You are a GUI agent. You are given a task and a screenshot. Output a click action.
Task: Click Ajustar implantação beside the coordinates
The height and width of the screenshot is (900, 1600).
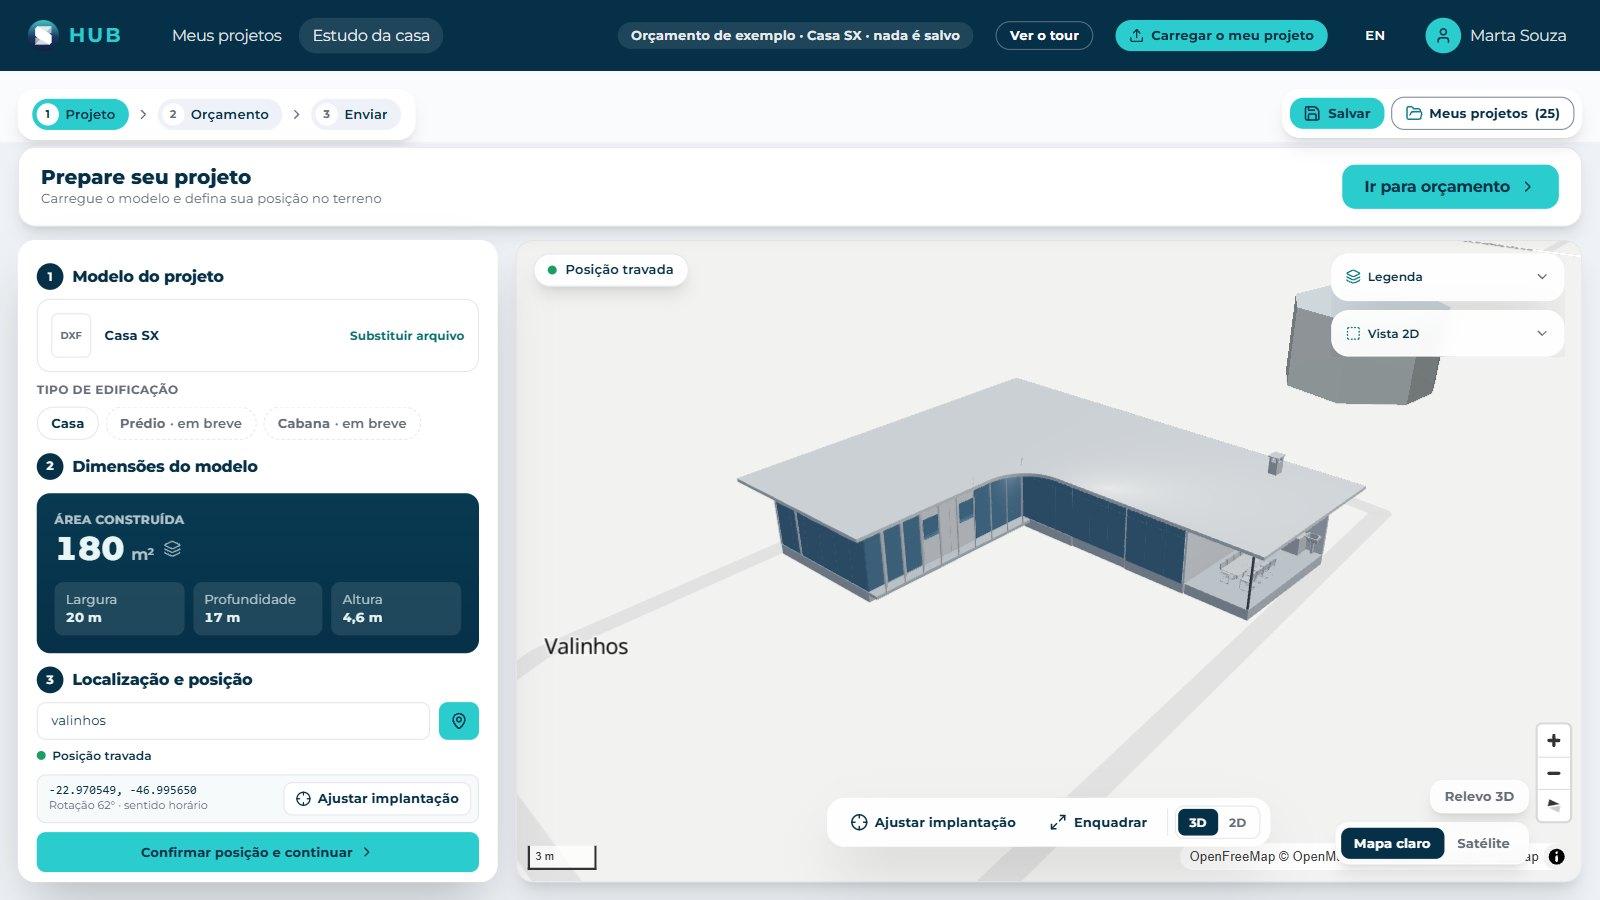point(378,799)
